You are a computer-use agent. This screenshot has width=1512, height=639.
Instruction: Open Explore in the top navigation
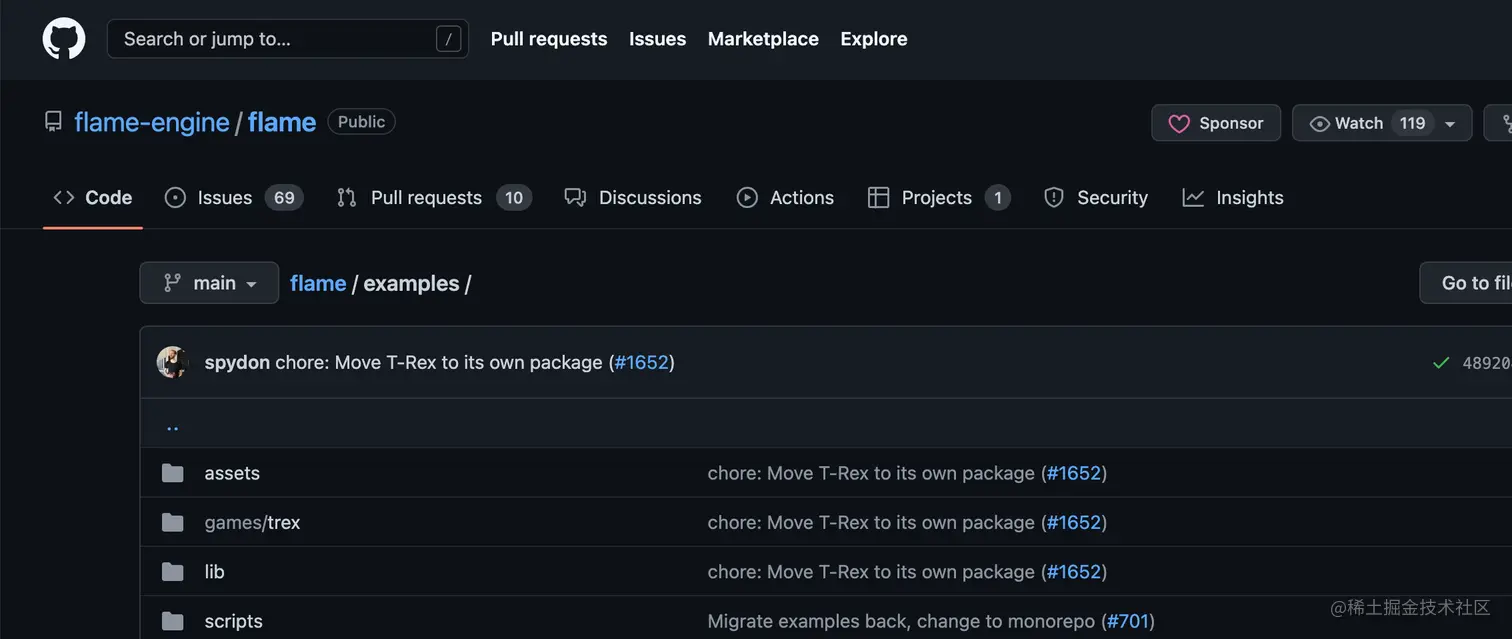pyautogui.click(x=874, y=39)
